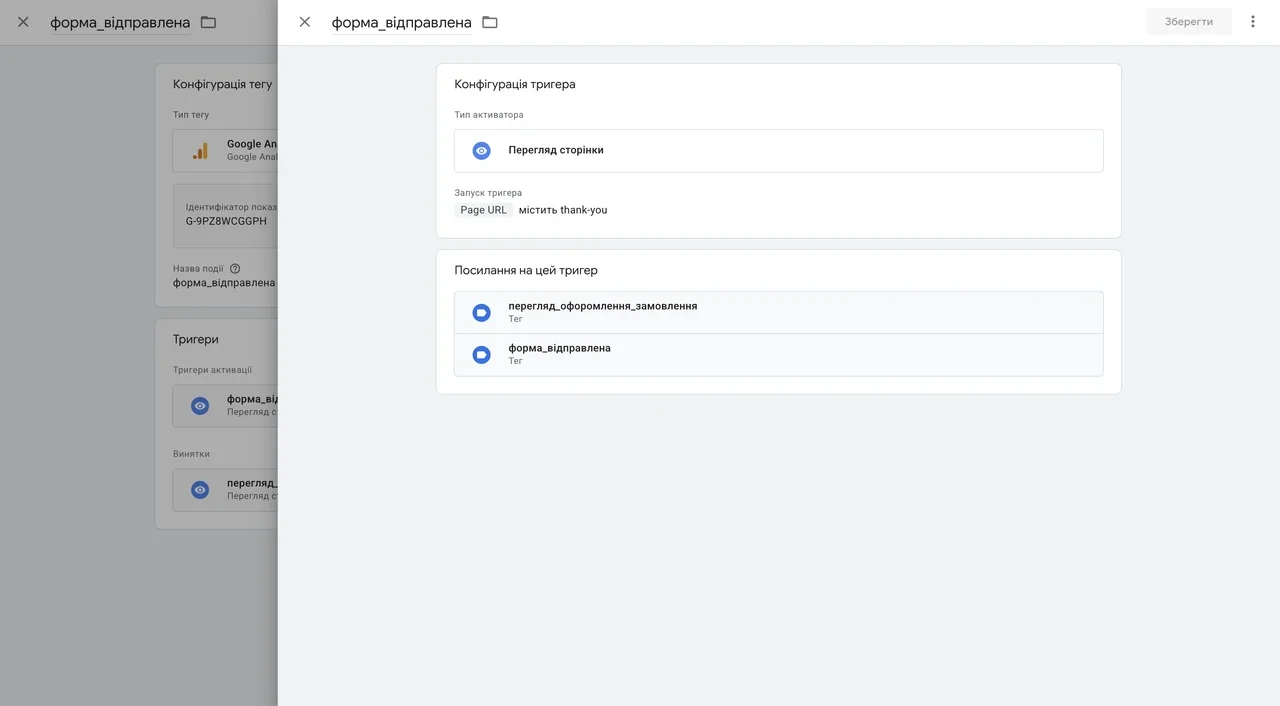Click help icon next to Назва події
The width and height of the screenshot is (1280, 706).
pos(235,268)
